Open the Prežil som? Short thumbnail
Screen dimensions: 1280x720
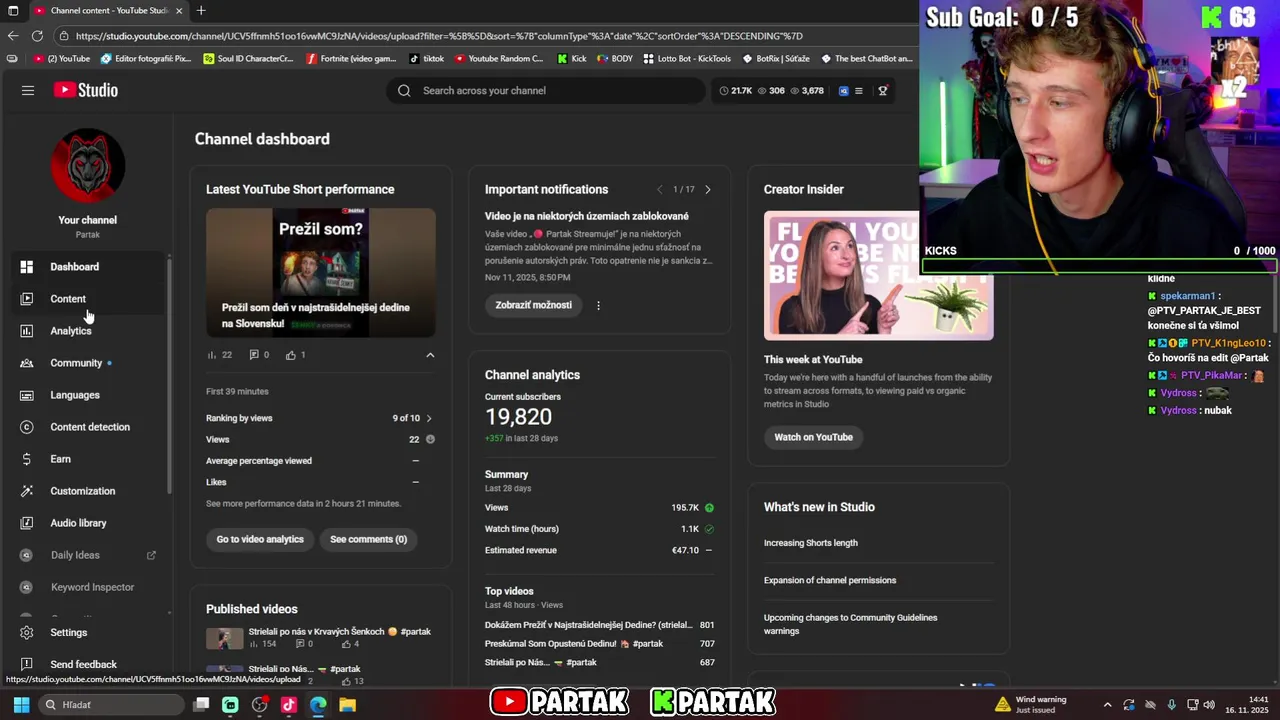point(321,272)
